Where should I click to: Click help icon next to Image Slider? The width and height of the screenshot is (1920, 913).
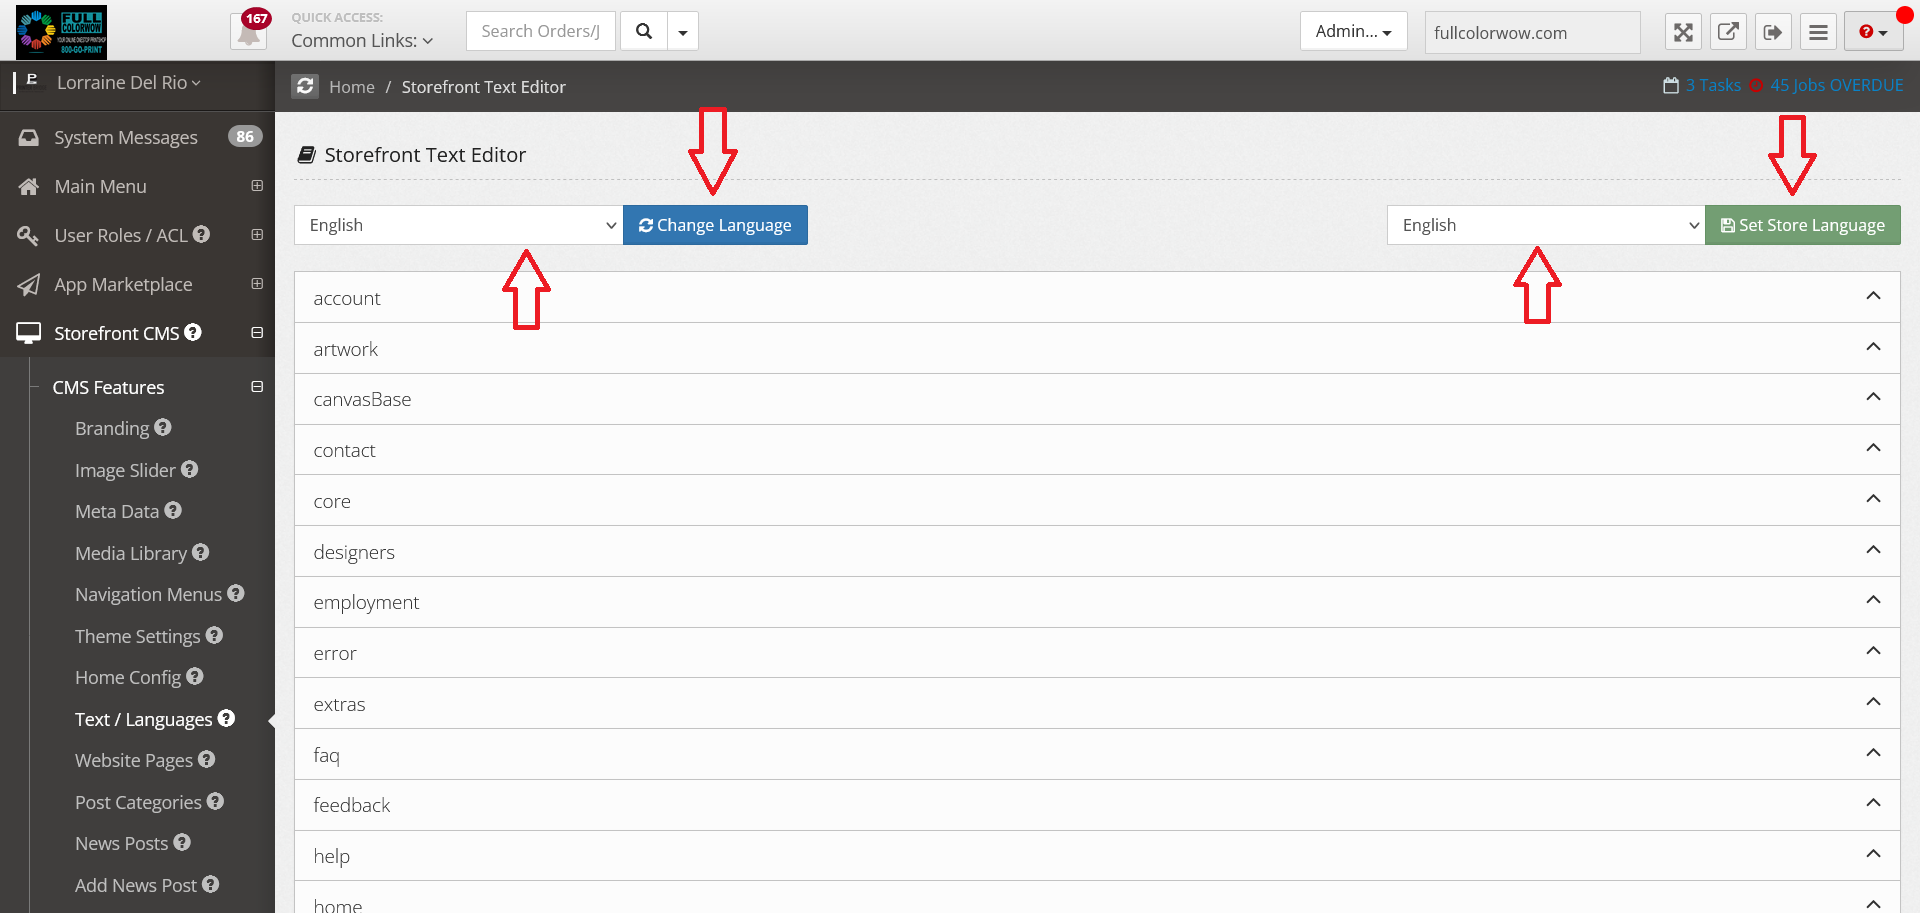coord(189,469)
